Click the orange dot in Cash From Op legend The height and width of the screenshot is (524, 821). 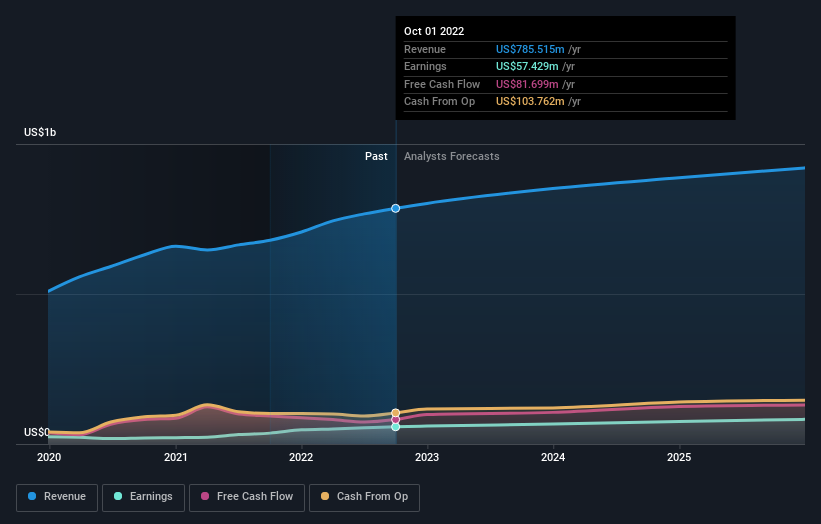325,496
